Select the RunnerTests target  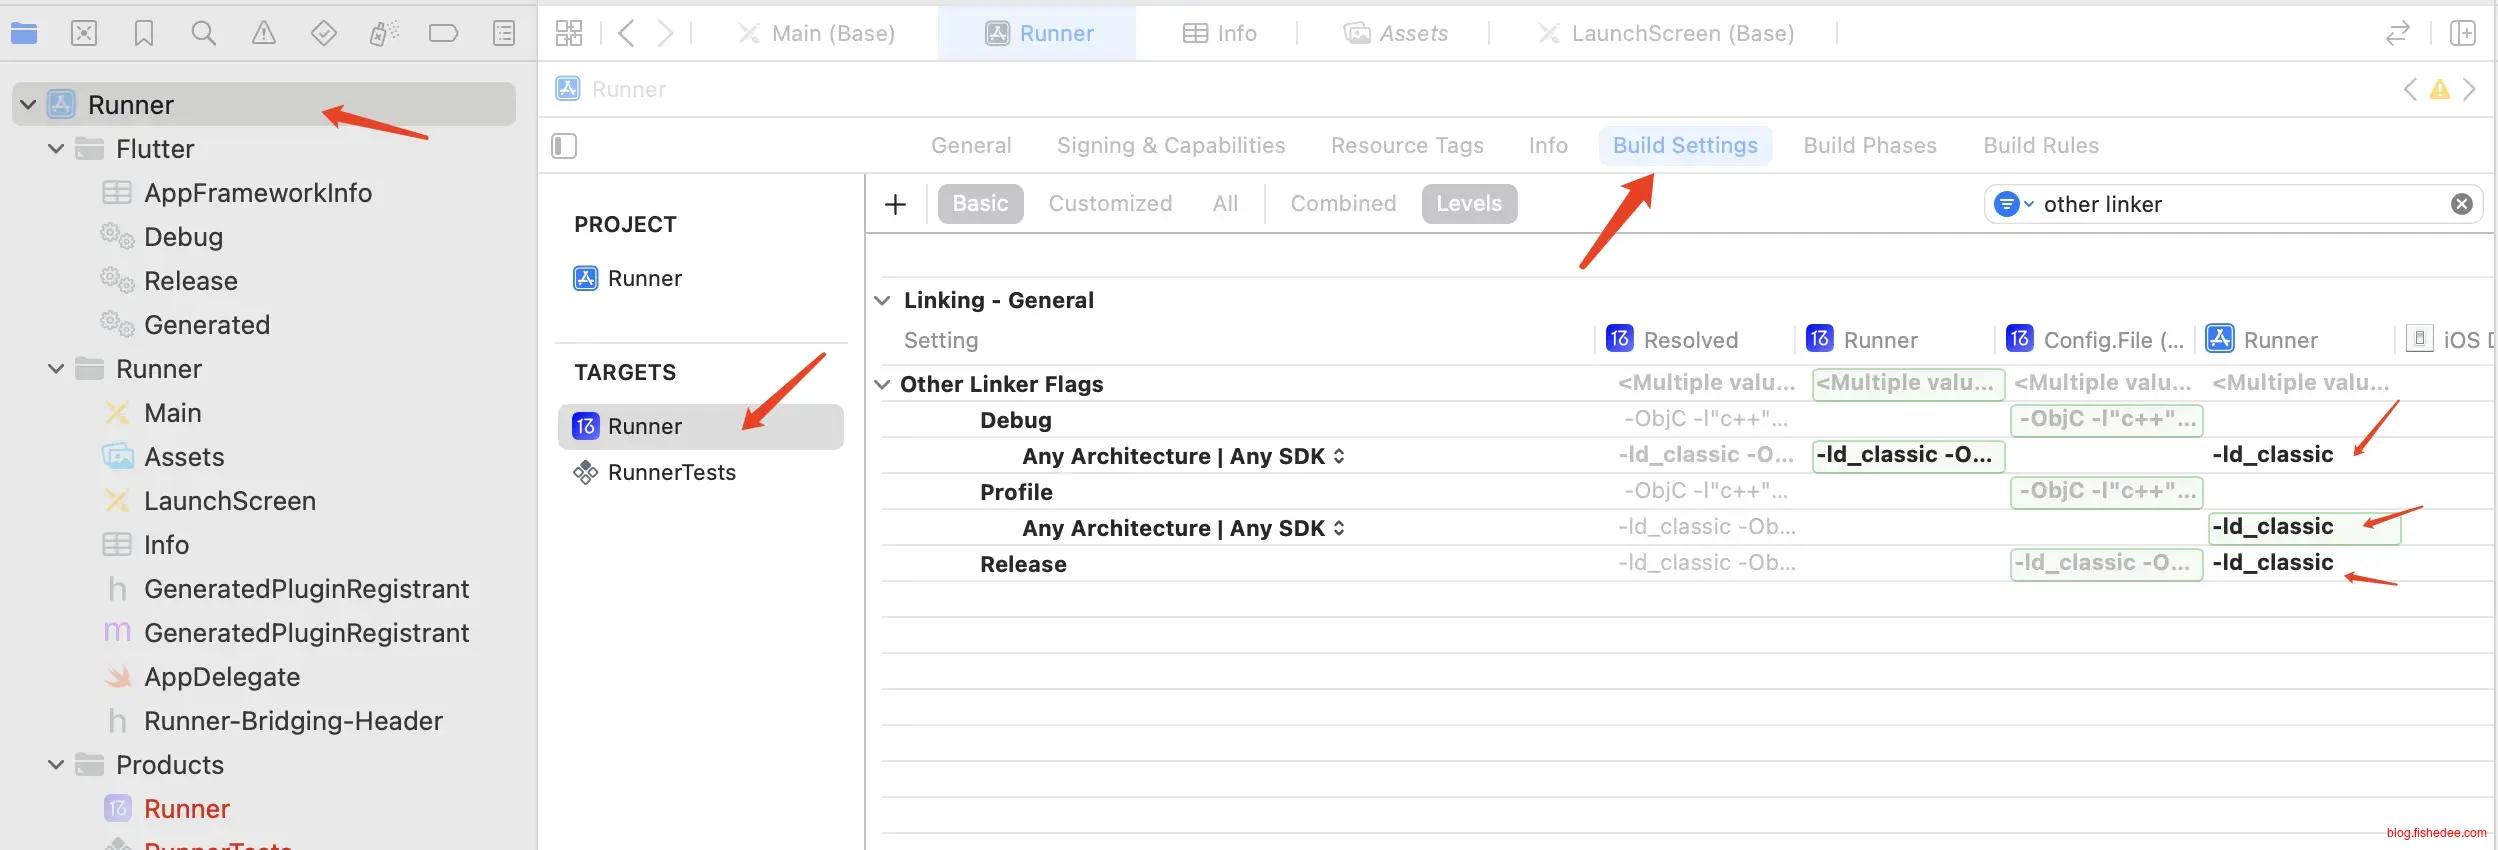pos(671,473)
